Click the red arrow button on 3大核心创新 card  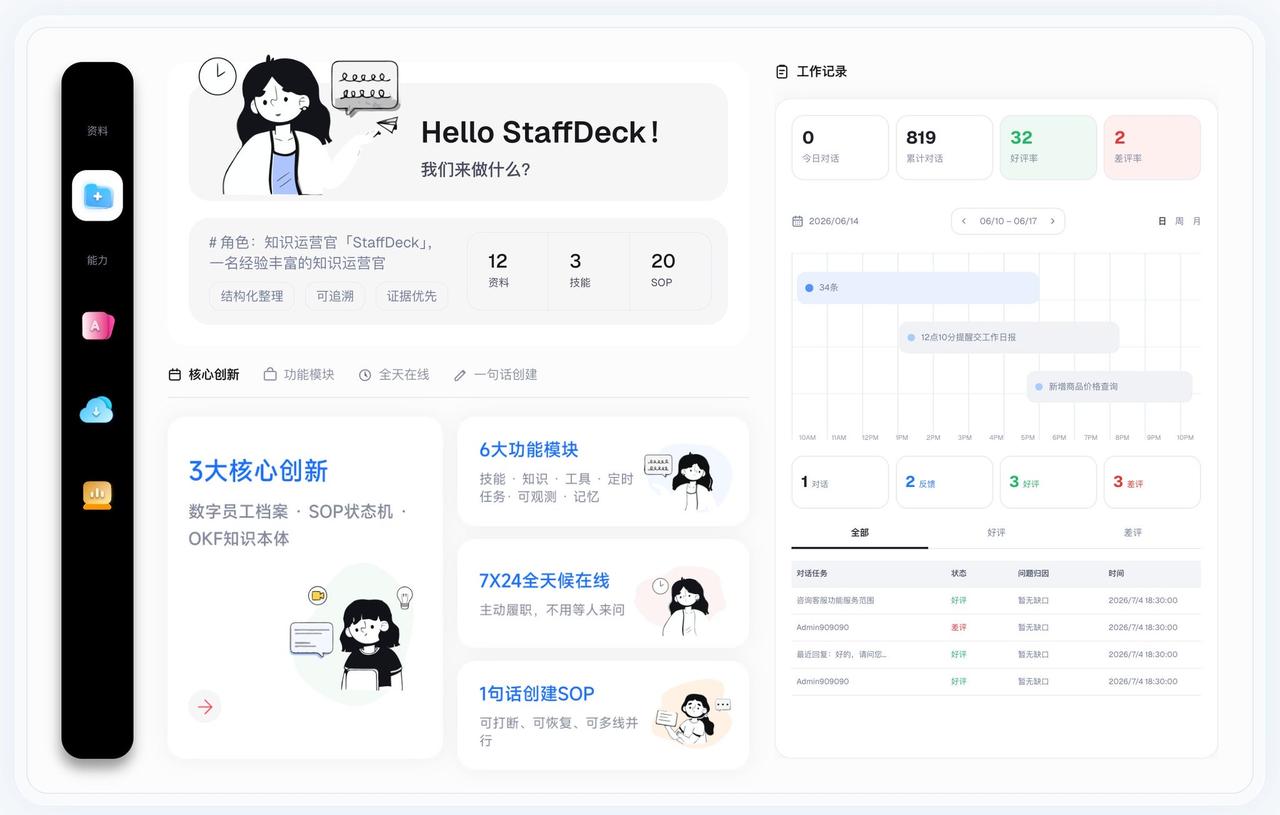205,707
